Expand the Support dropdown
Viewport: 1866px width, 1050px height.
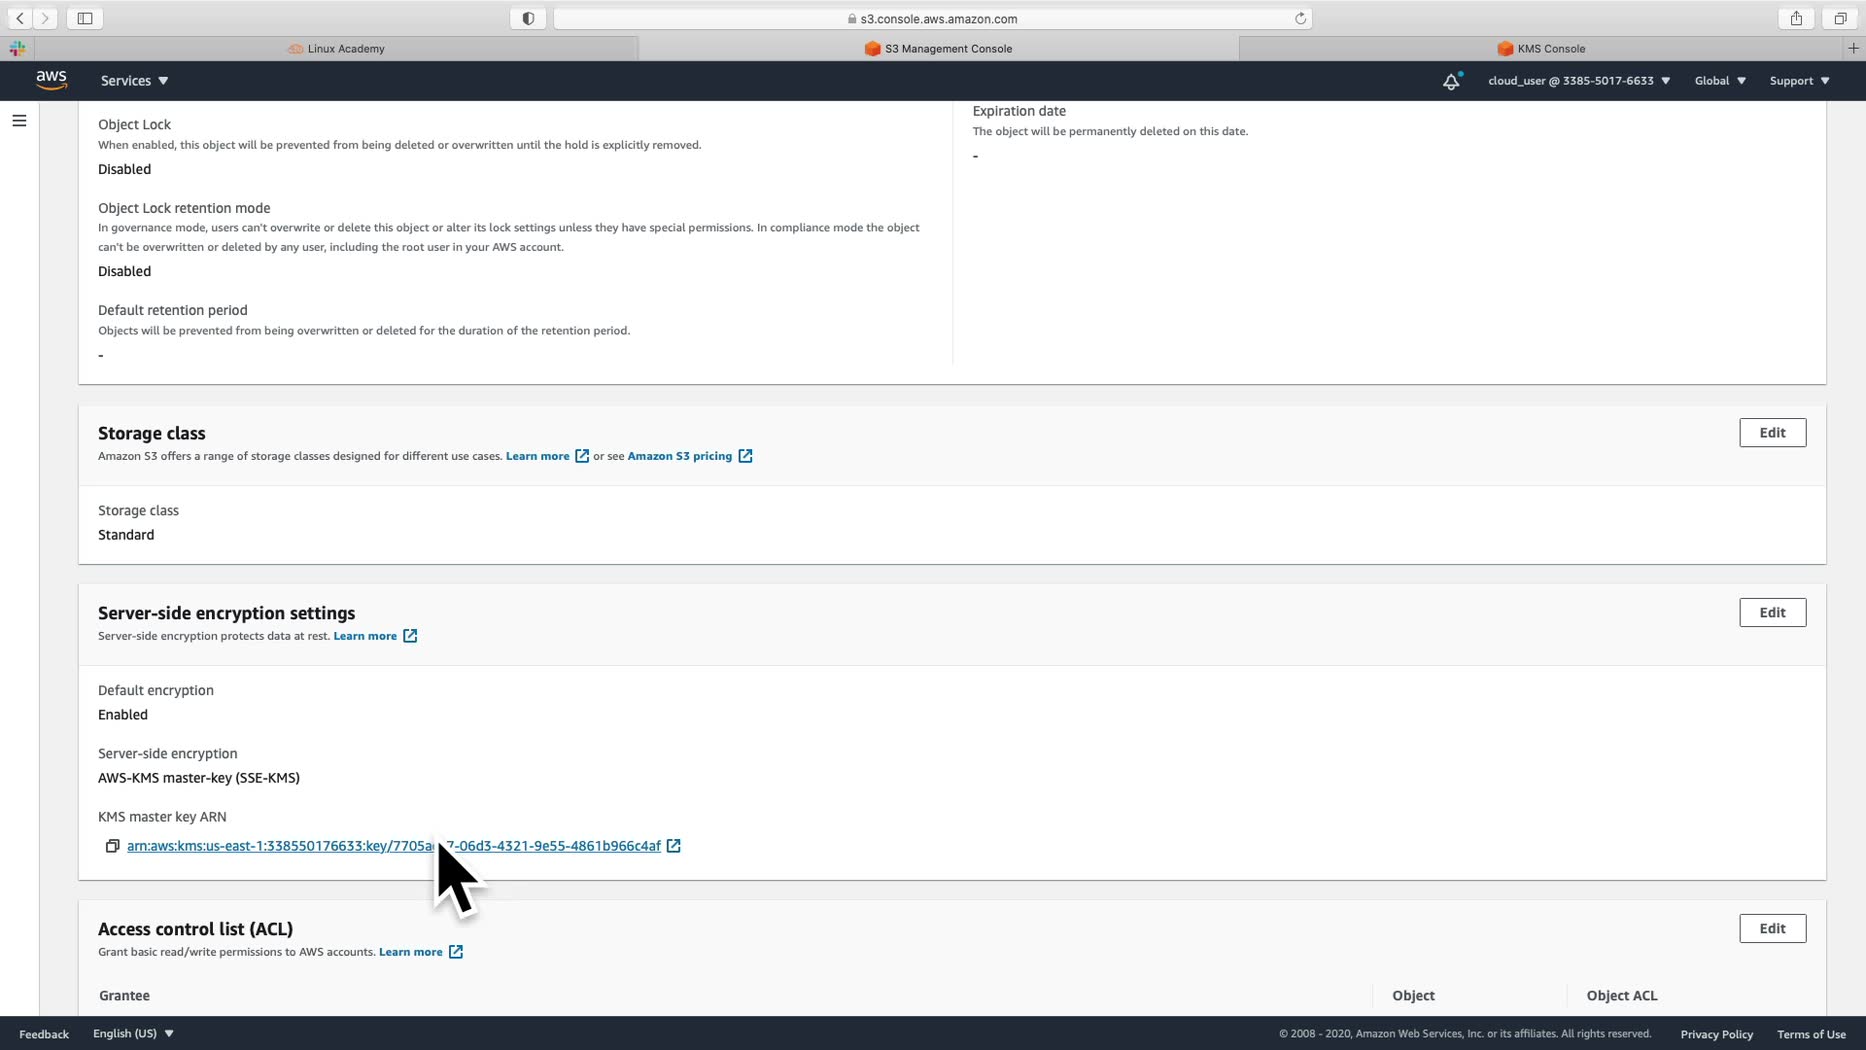[1799, 81]
